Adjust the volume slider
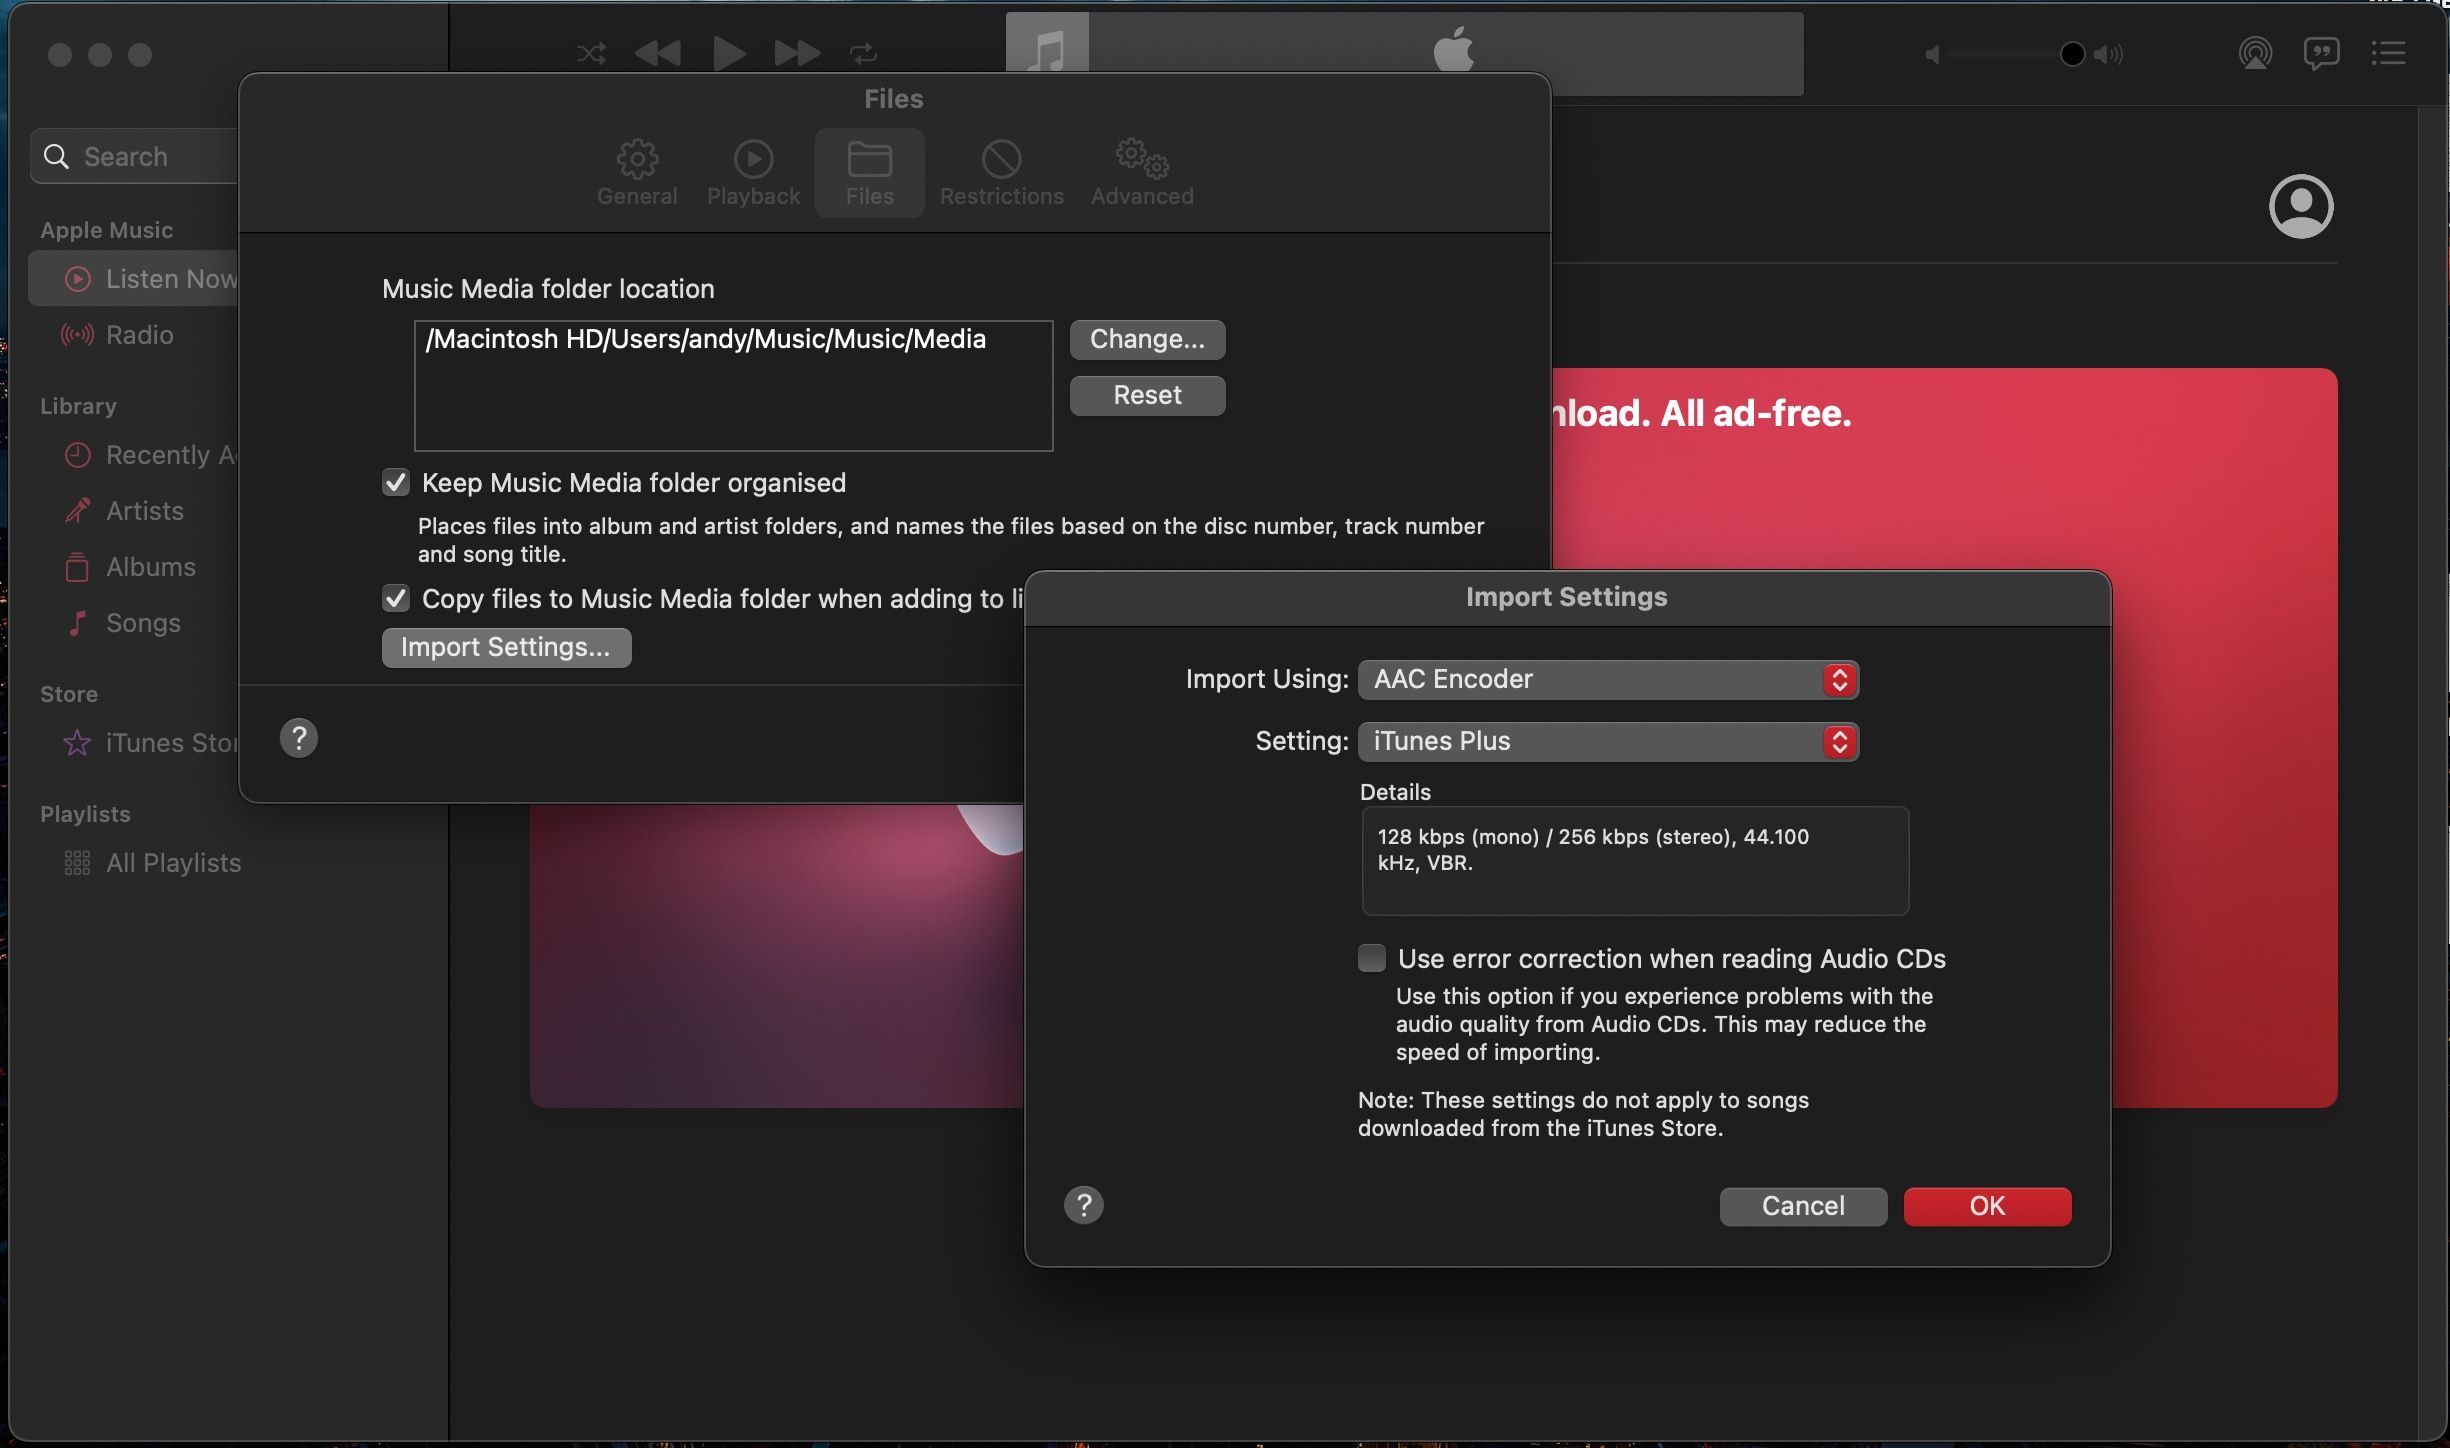Screen dimensions: 2450x1448 tap(2072, 54)
